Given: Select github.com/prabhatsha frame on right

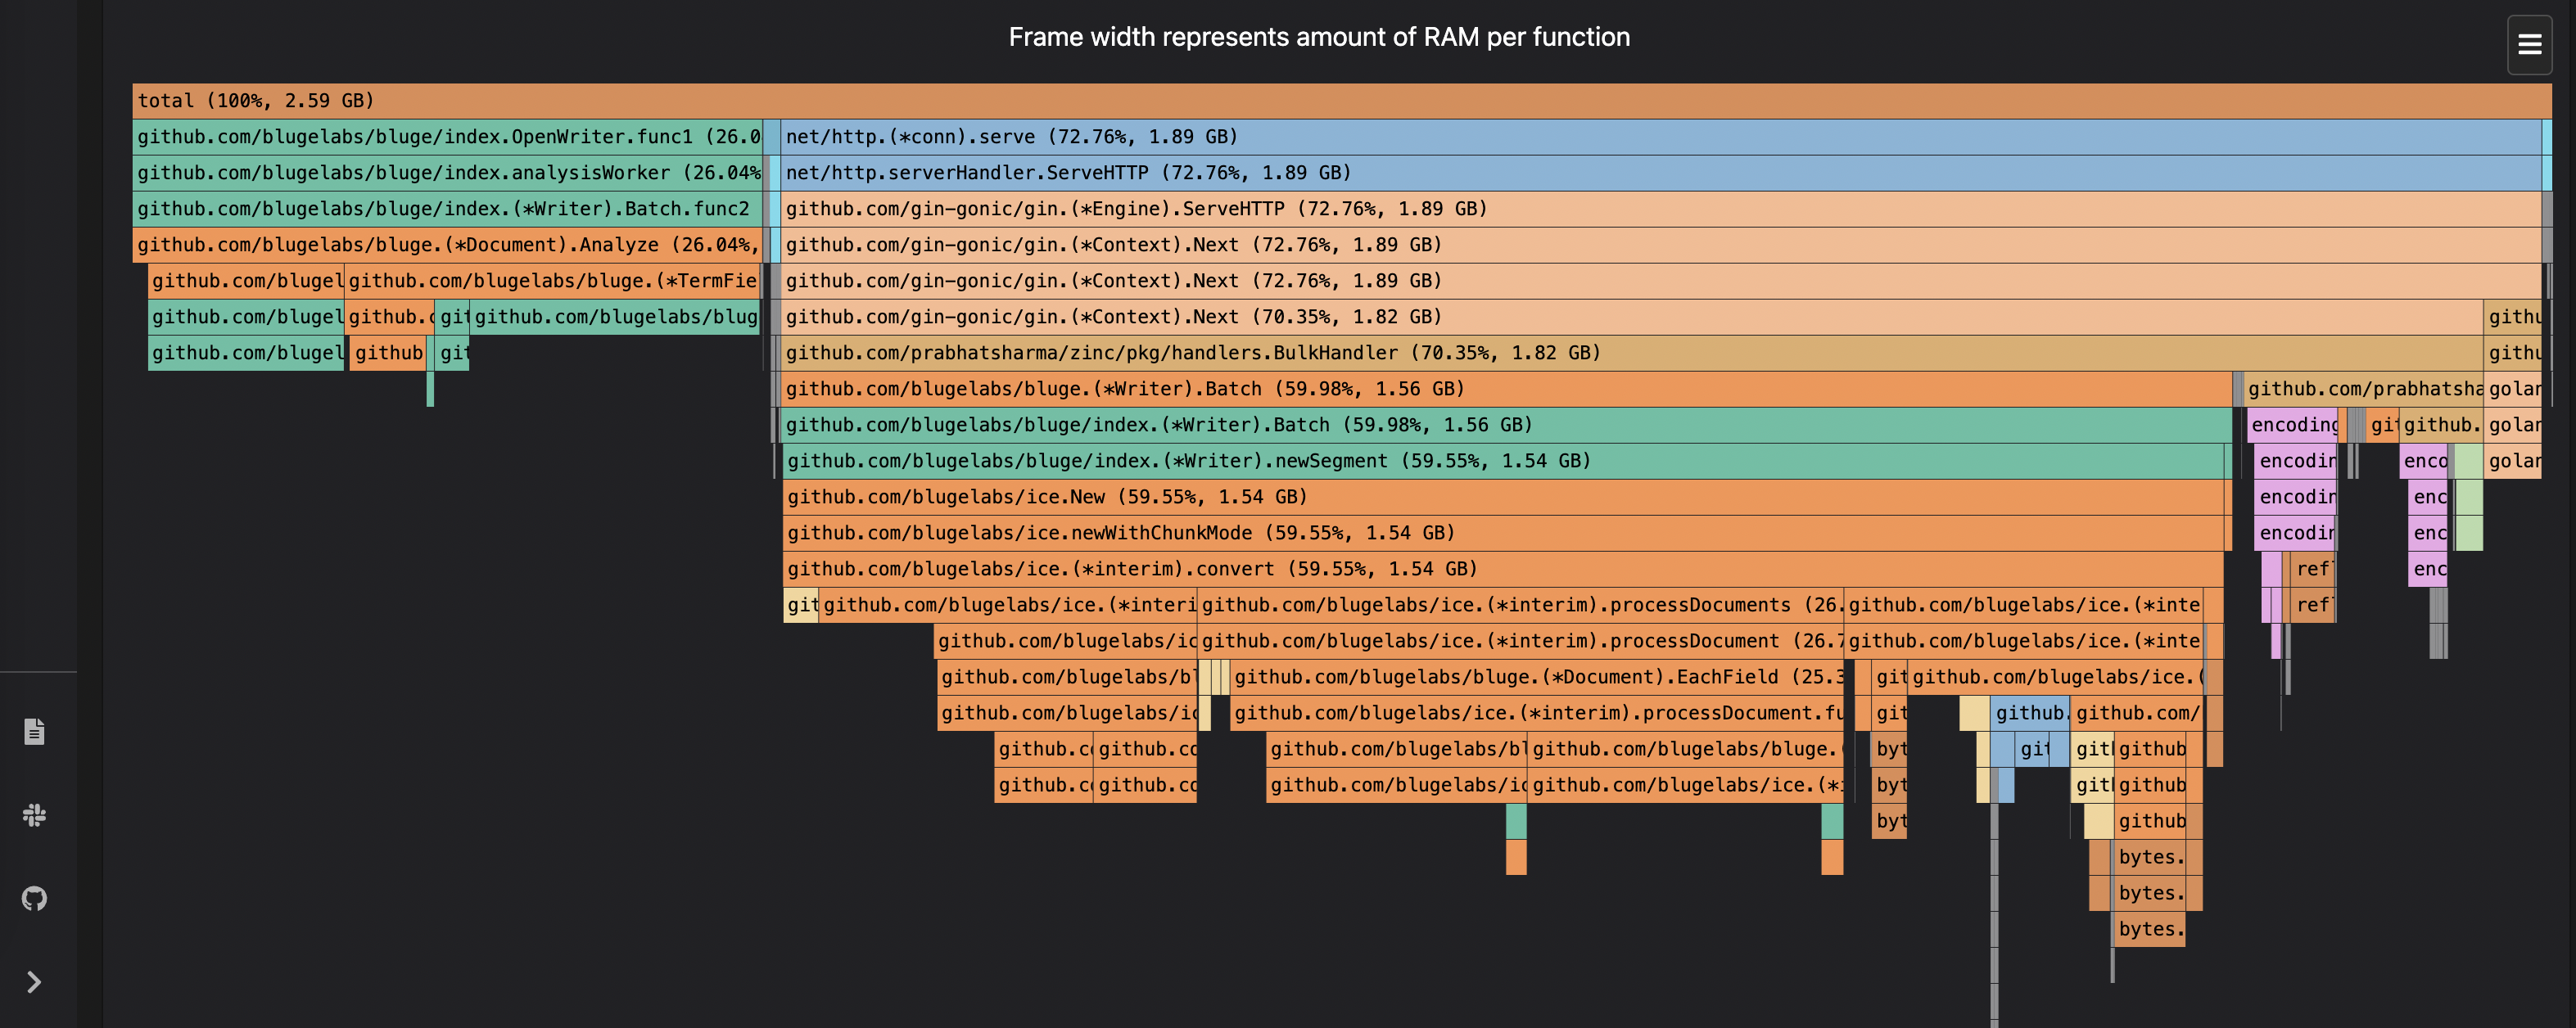Looking at the screenshot, I should point(2364,388).
